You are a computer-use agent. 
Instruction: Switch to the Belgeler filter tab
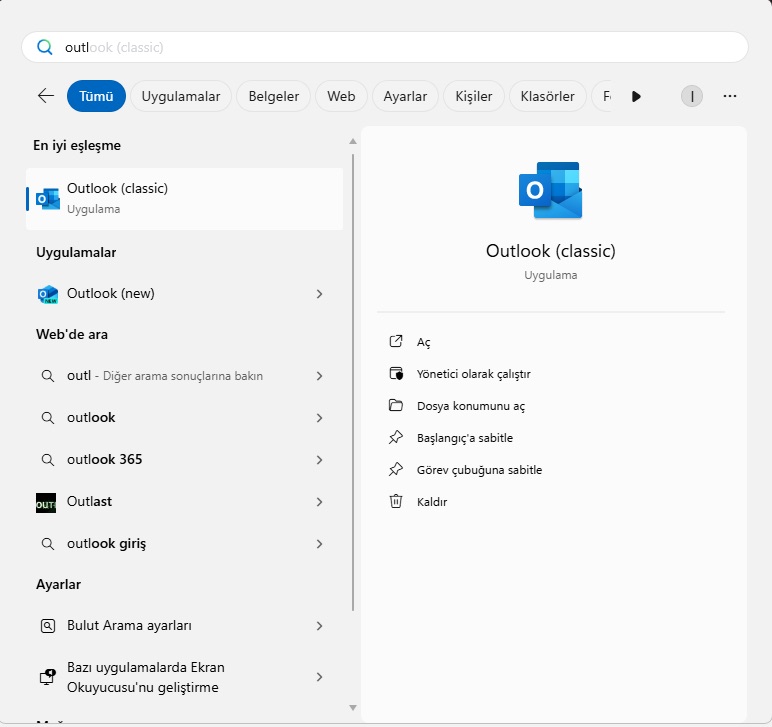coord(273,96)
